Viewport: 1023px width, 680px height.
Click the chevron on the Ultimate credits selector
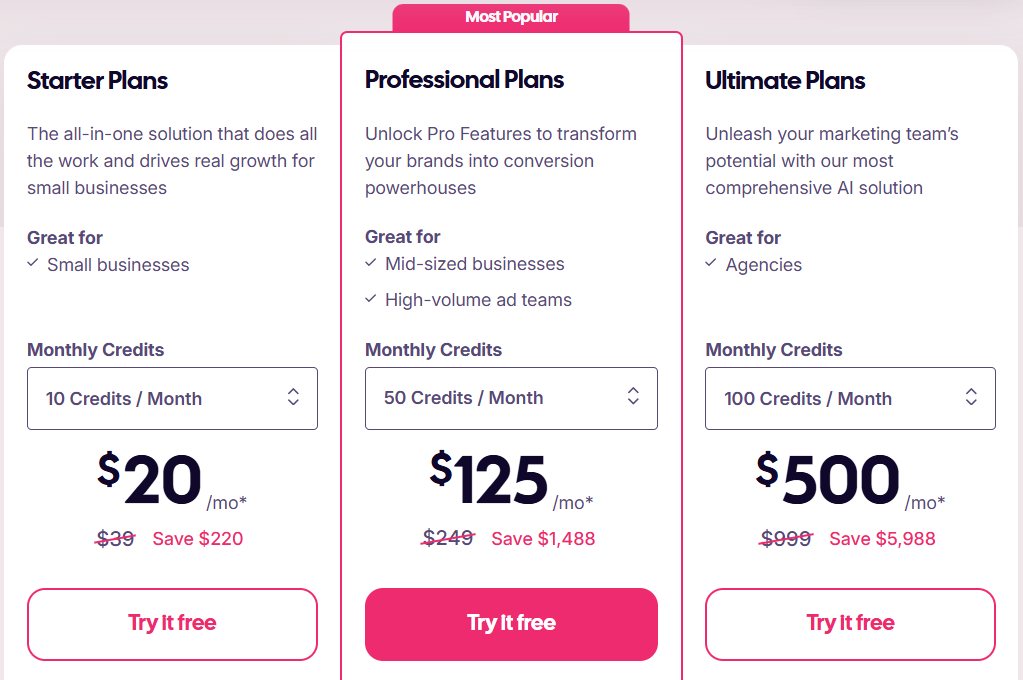971,398
